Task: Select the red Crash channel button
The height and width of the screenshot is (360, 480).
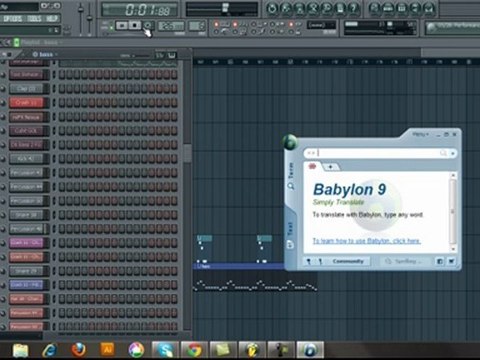Action: coord(26,103)
